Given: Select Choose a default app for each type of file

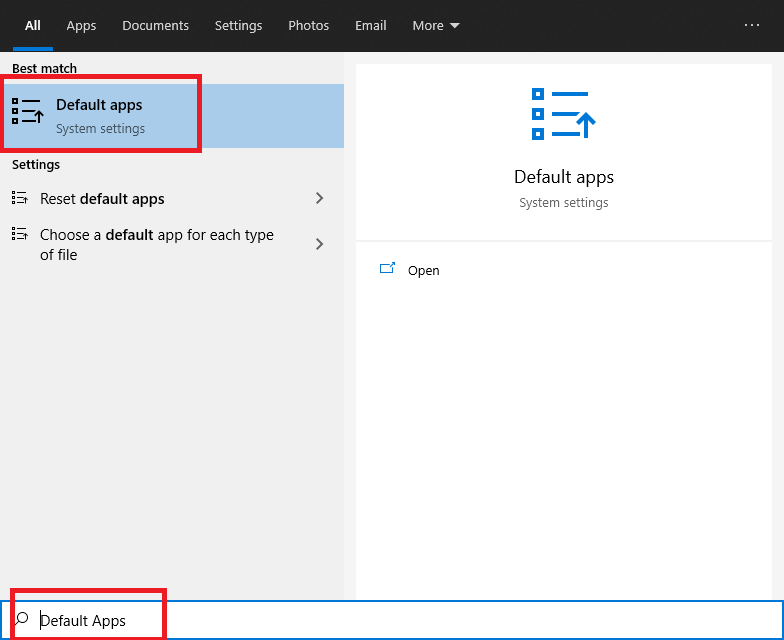Looking at the screenshot, I should click(172, 244).
